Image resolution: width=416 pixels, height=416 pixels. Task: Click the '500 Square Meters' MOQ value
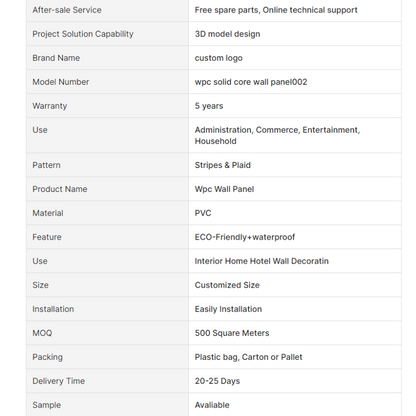pos(232,333)
